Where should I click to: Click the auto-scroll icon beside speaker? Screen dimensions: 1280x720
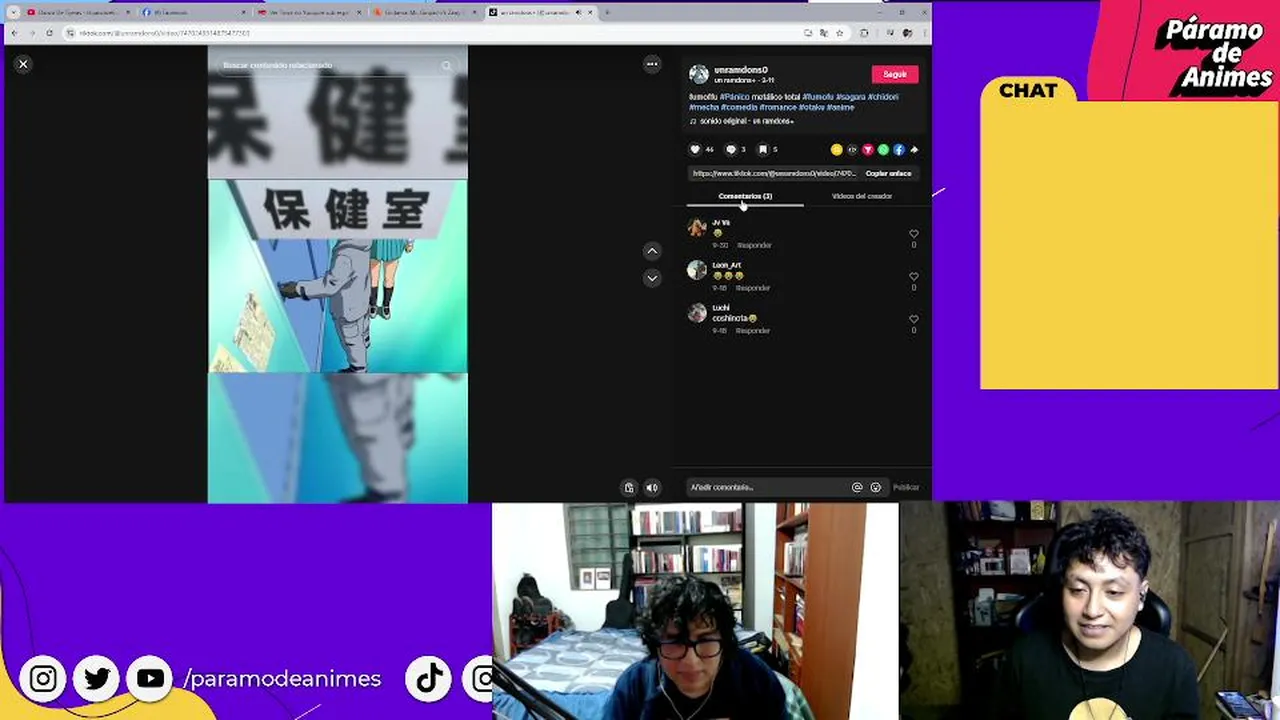629,488
